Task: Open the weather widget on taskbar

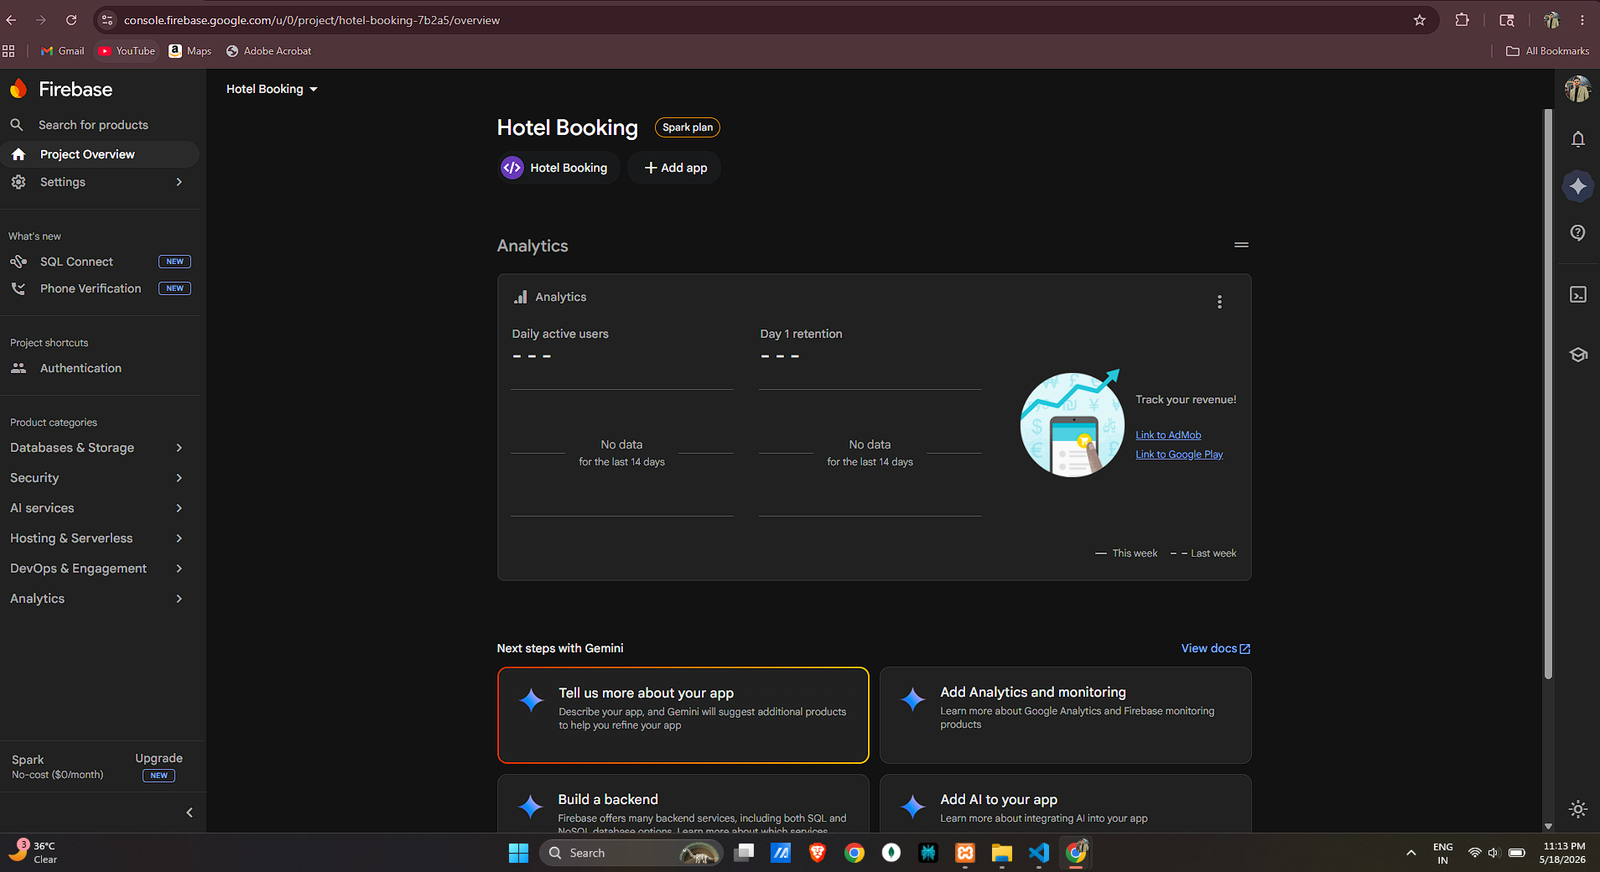Action: click(33, 852)
